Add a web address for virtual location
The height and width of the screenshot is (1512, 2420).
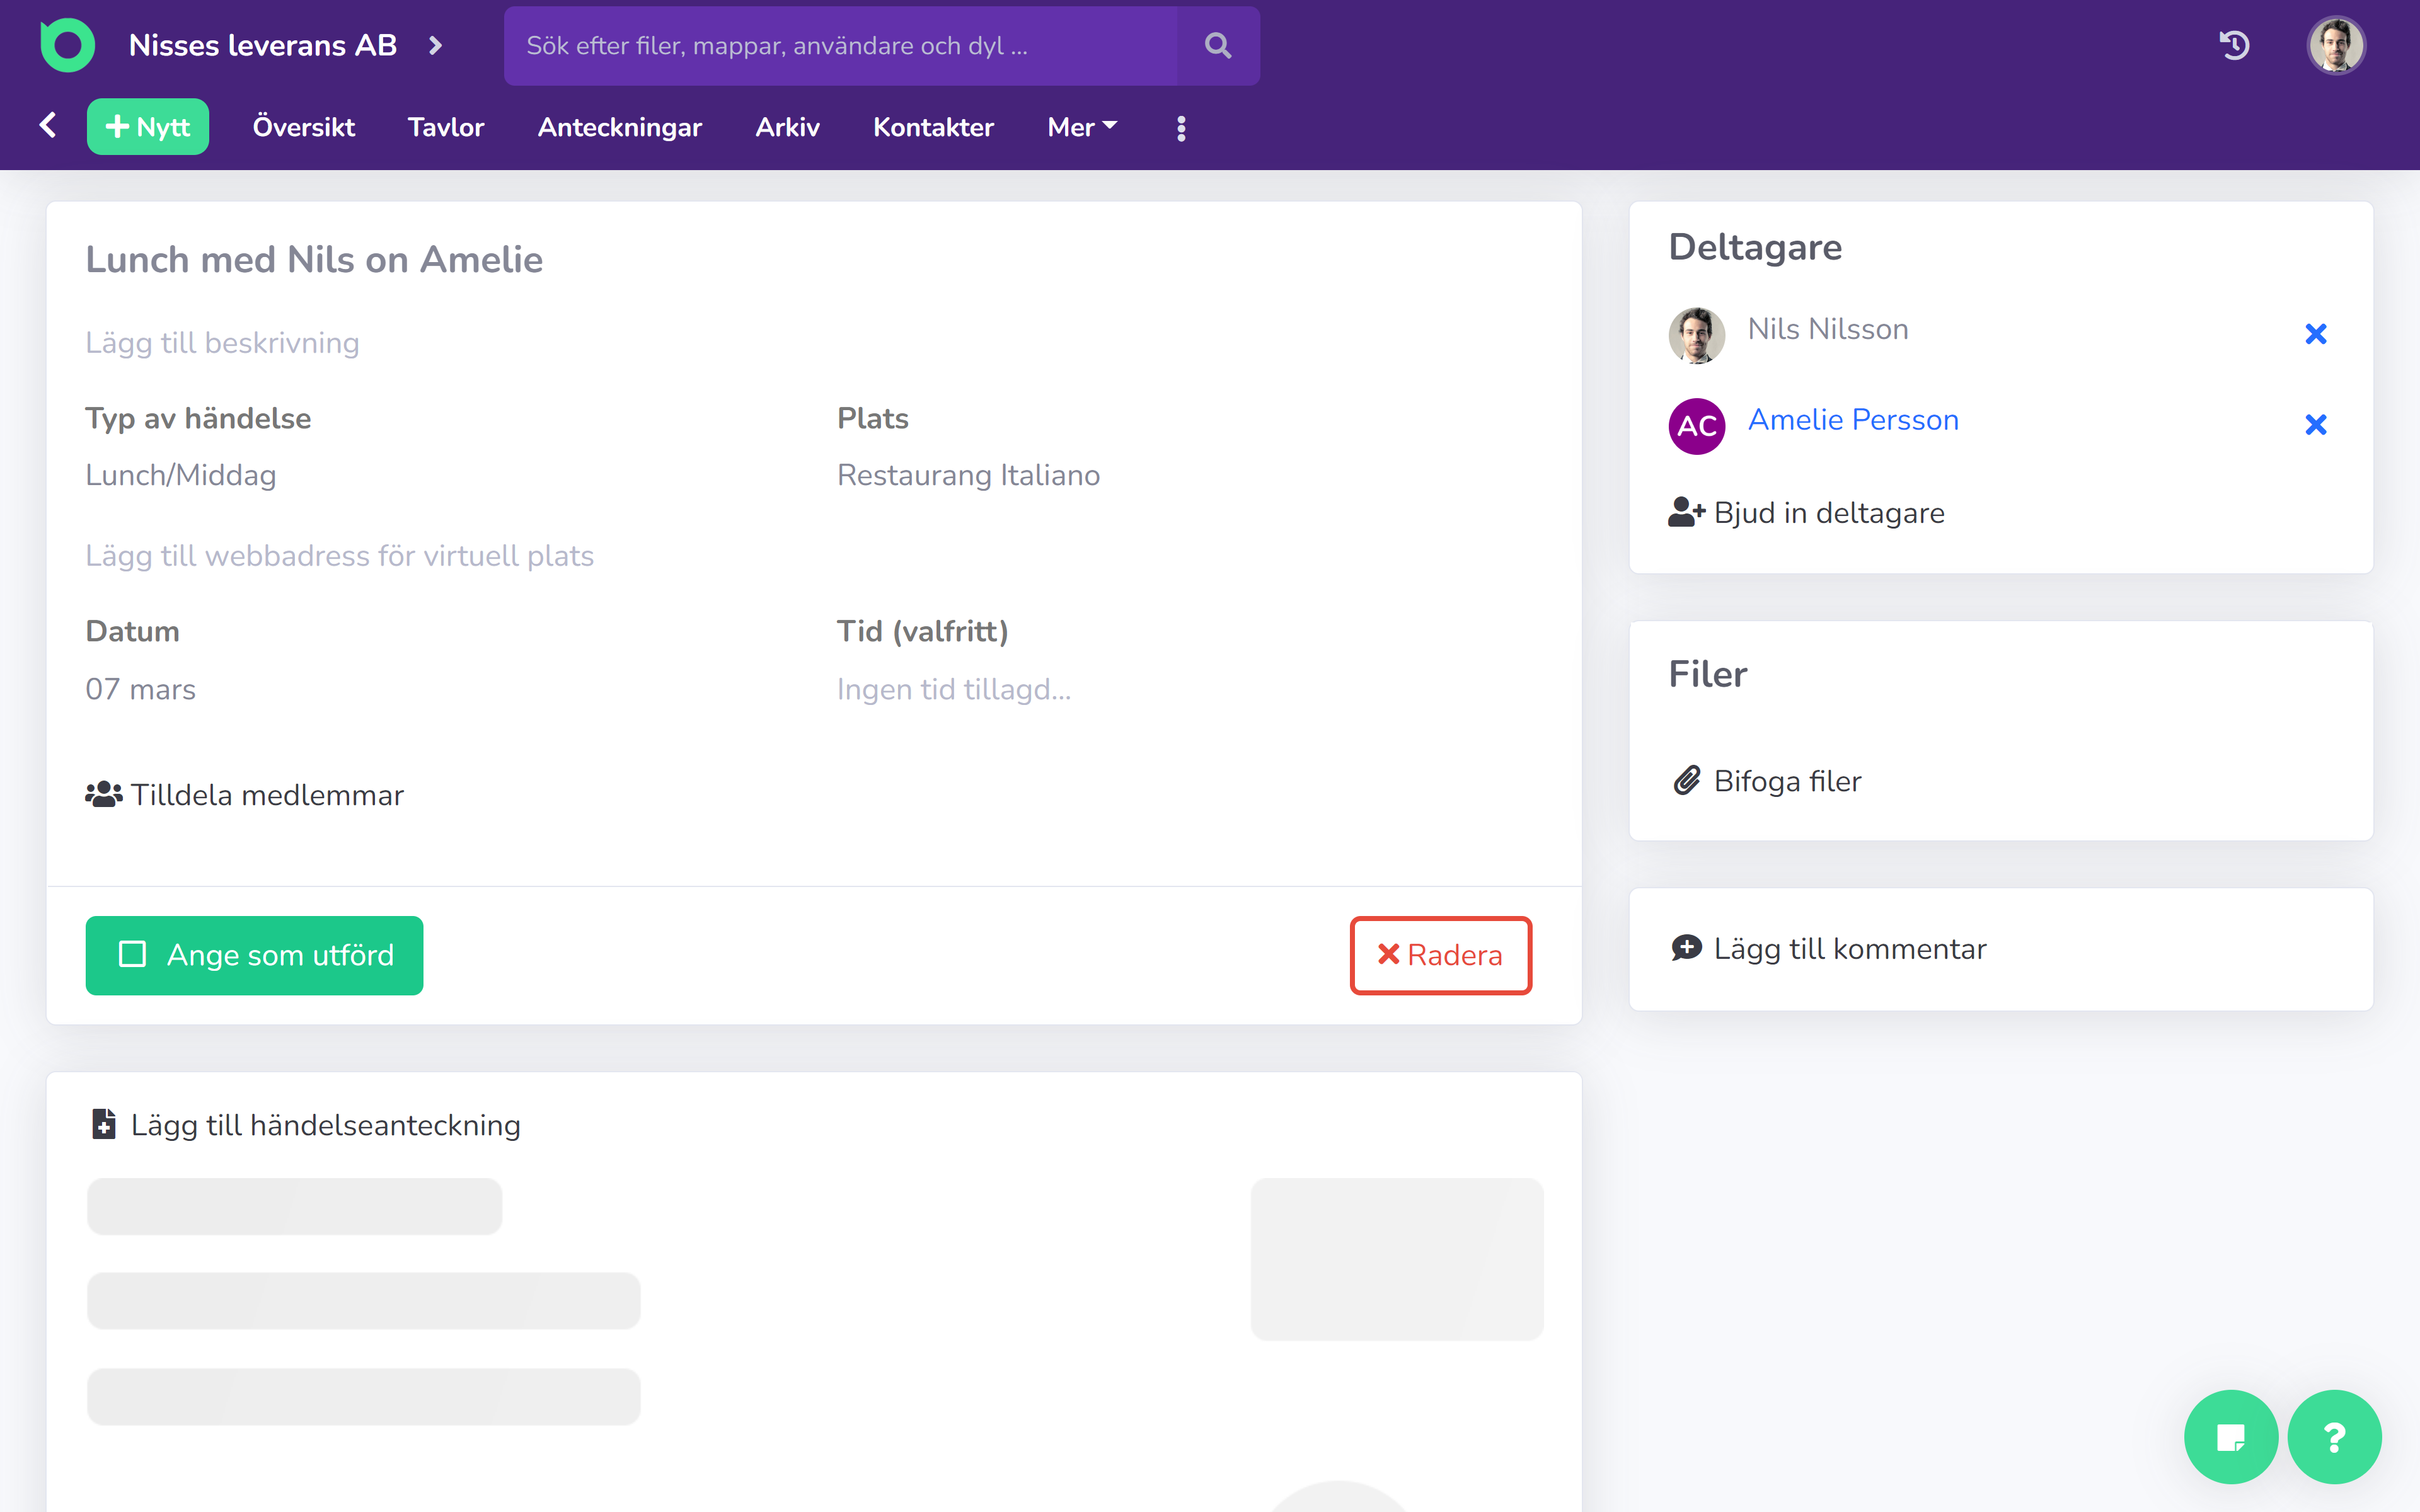pos(339,556)
